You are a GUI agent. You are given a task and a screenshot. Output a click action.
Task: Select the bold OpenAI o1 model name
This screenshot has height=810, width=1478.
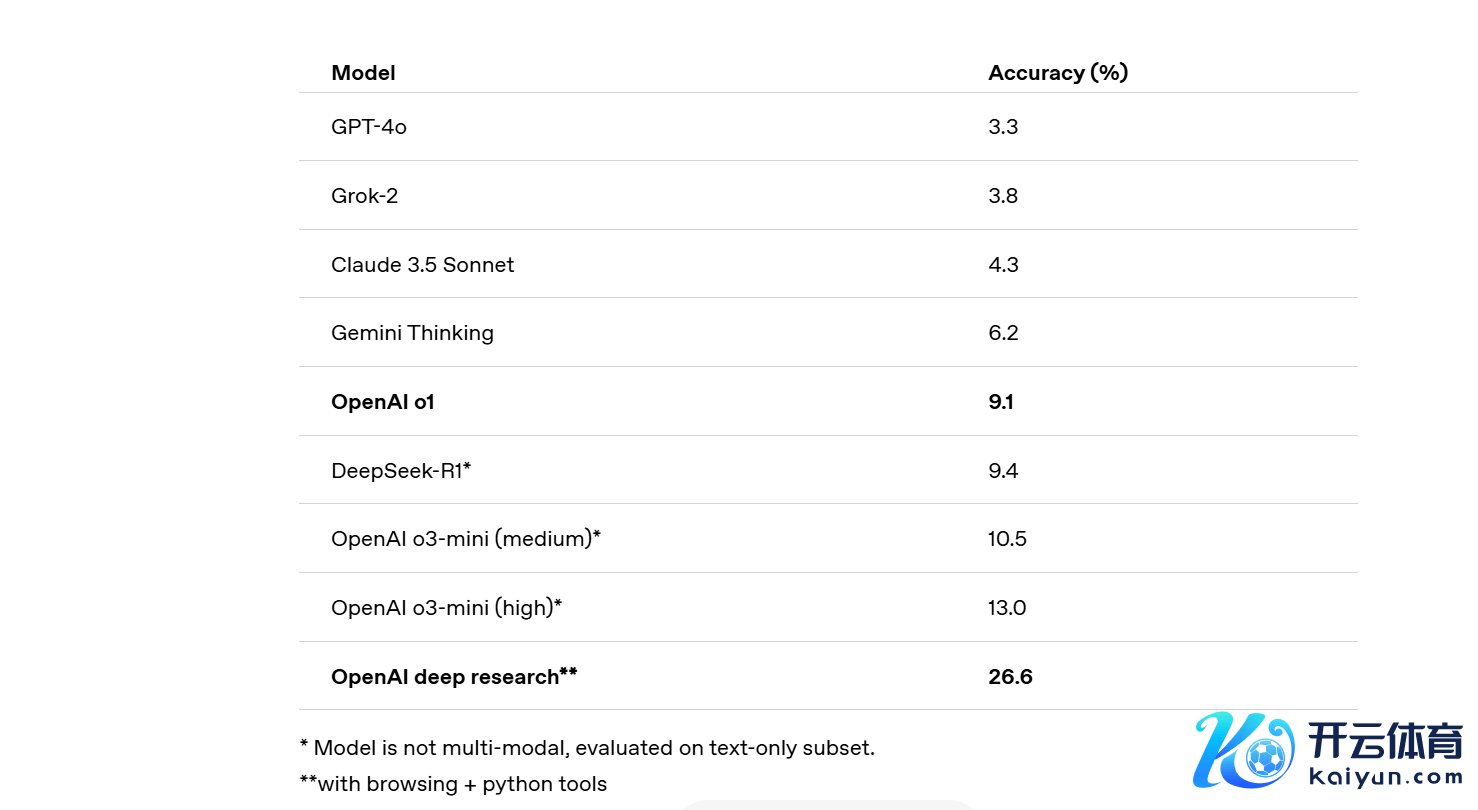pyautogui.click(x=383, y=402)
